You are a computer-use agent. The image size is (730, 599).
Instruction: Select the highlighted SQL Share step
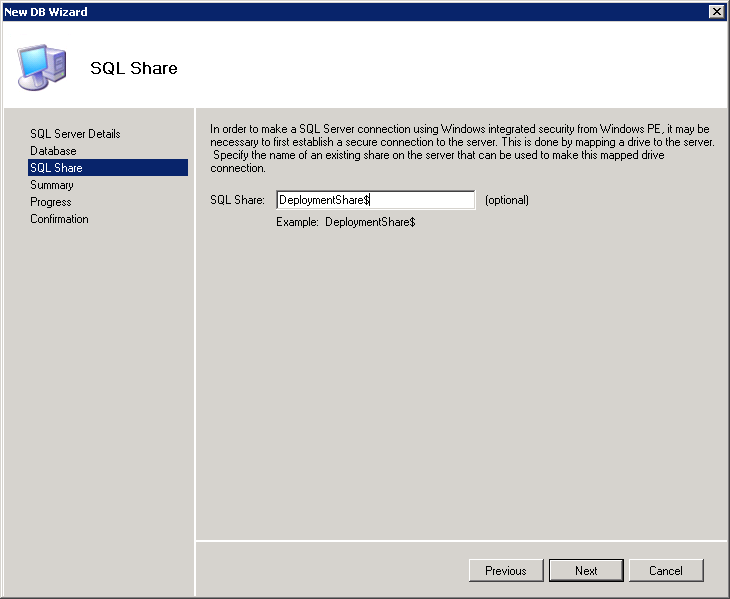point(57,168)
